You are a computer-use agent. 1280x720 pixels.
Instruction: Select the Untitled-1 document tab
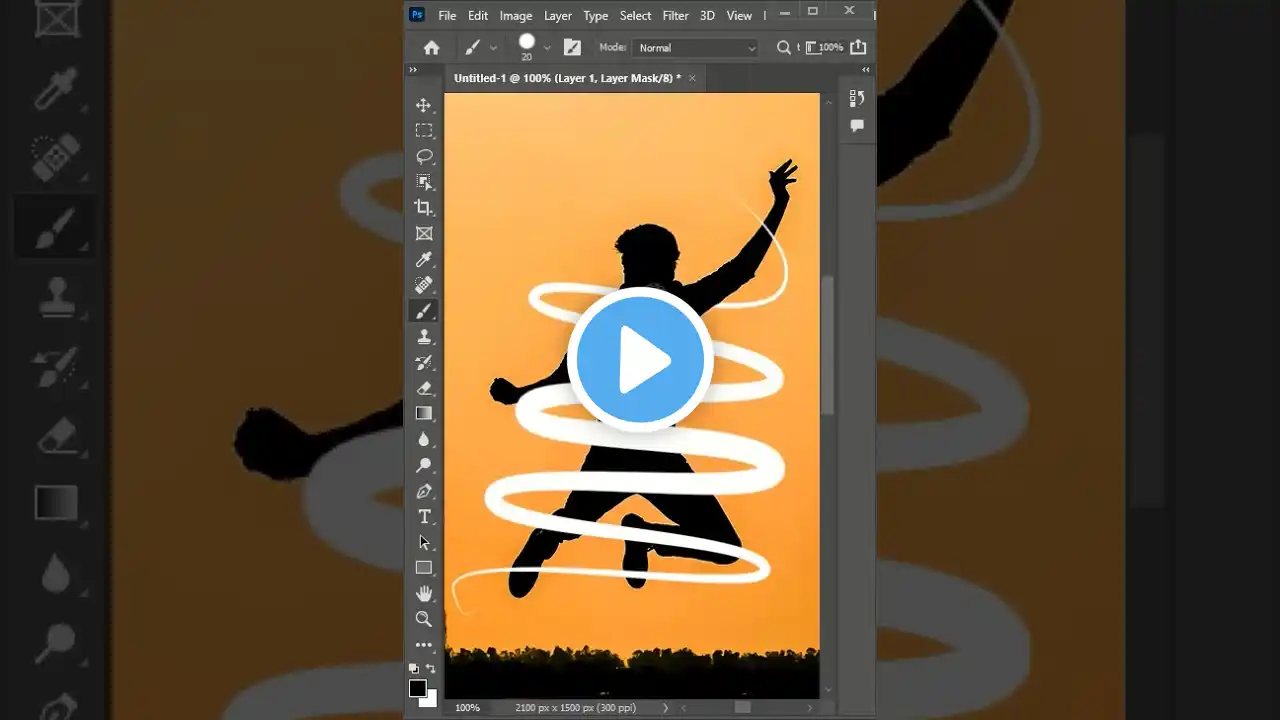567,78
